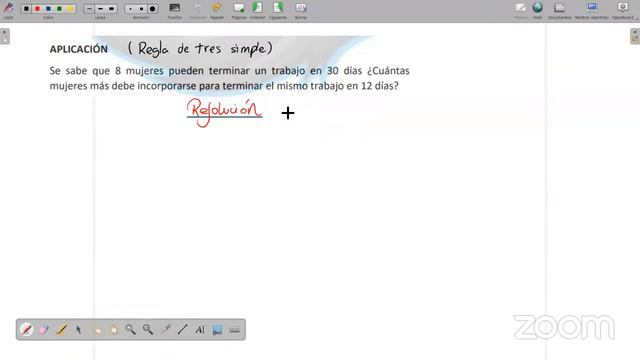This screenshot has height=360, width=640.
Task: Select the yellow pen color
Action: click(x=70, y=9)
